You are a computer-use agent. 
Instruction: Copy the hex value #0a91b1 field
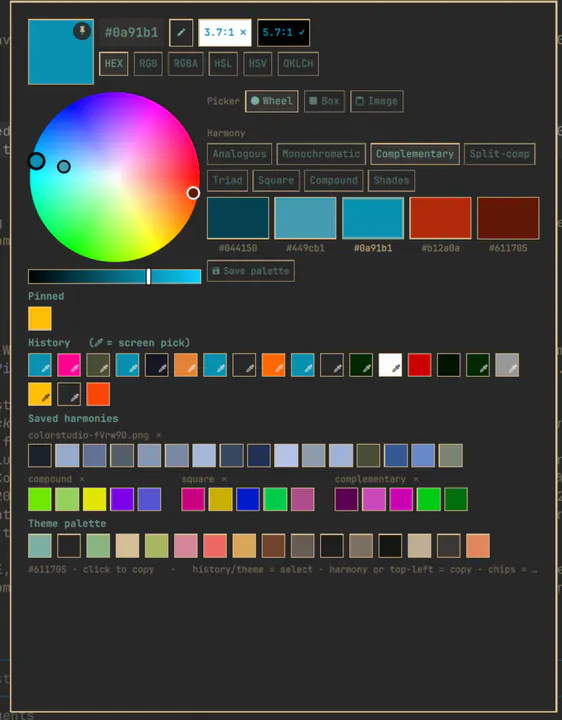coord(131,33)
